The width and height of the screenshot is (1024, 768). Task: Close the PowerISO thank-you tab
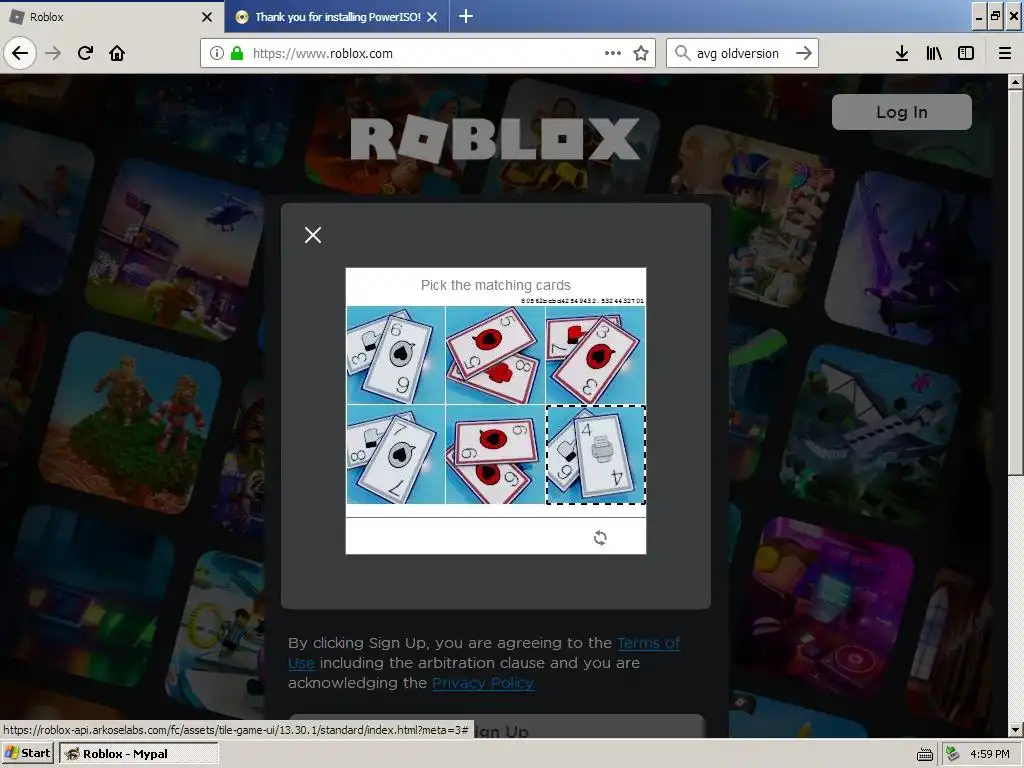[432, 17]
